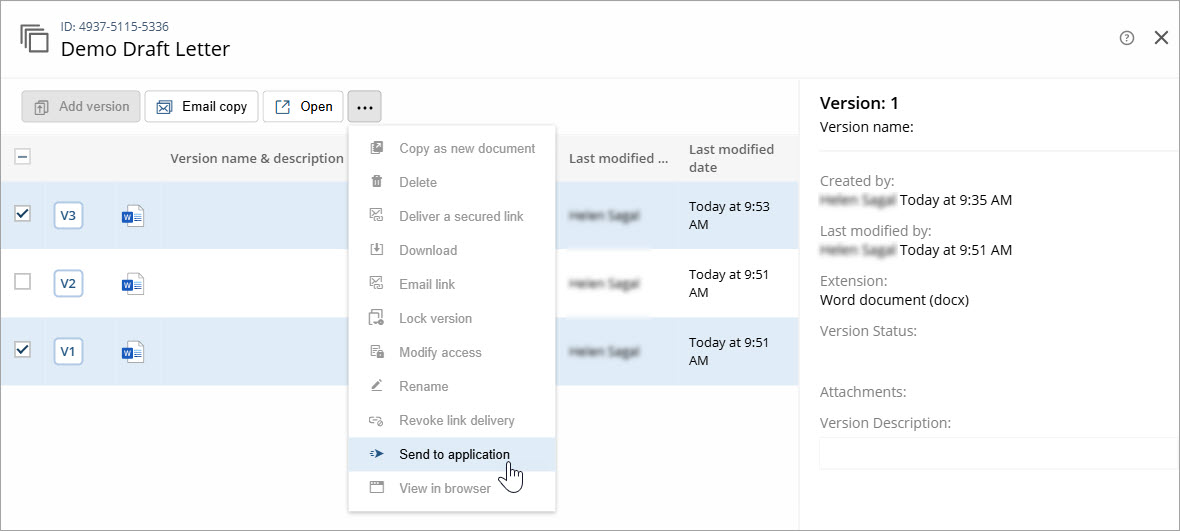
Task: Select Lock version in the menu
Action: pos(452,318)
